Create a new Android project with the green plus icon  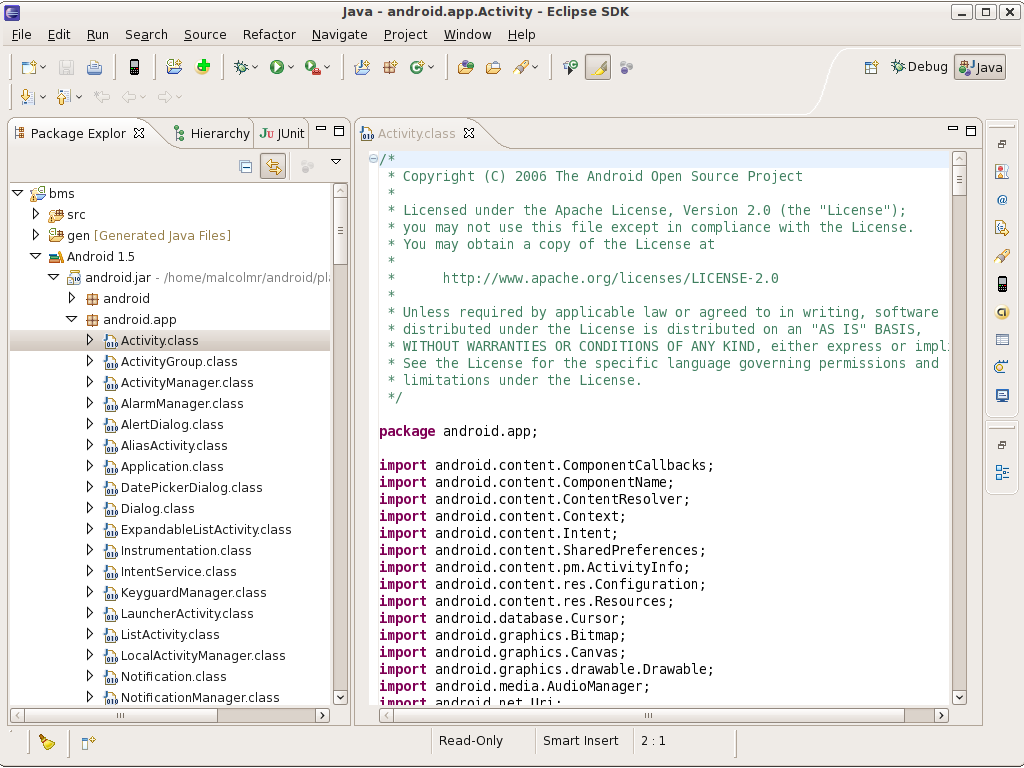202,66
